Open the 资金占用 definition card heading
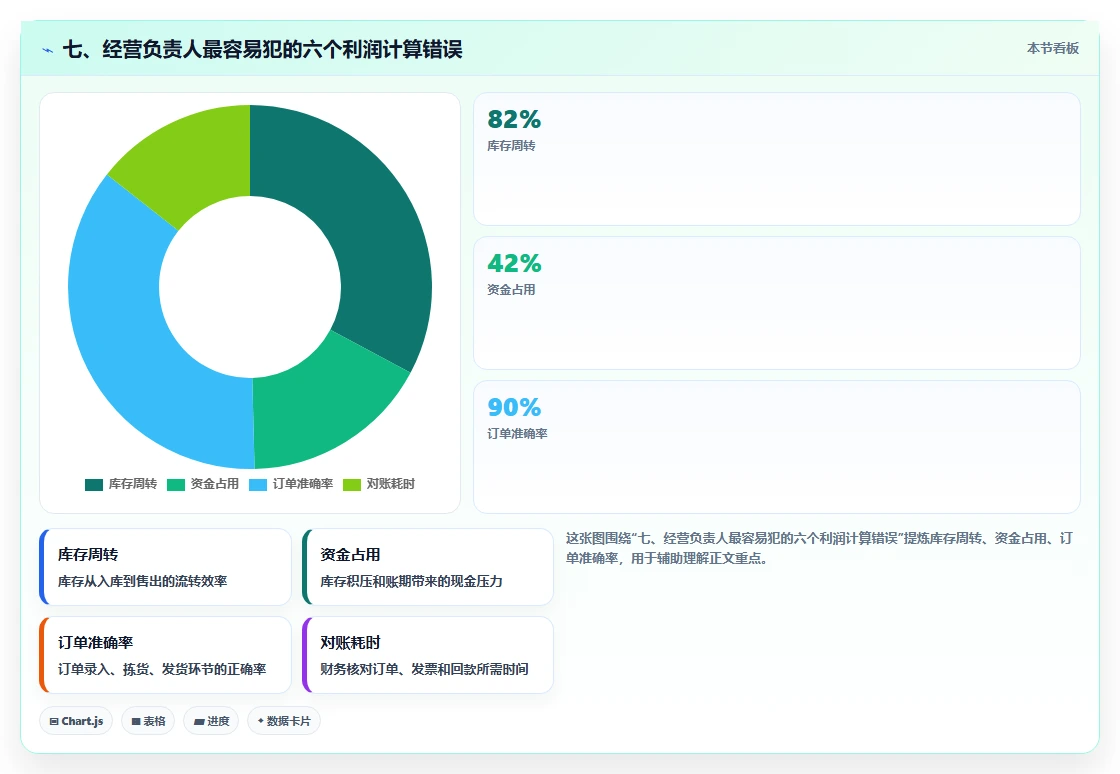Image resolution: width=1120 pixels, height=774 pixels. (x=350, y=555)
